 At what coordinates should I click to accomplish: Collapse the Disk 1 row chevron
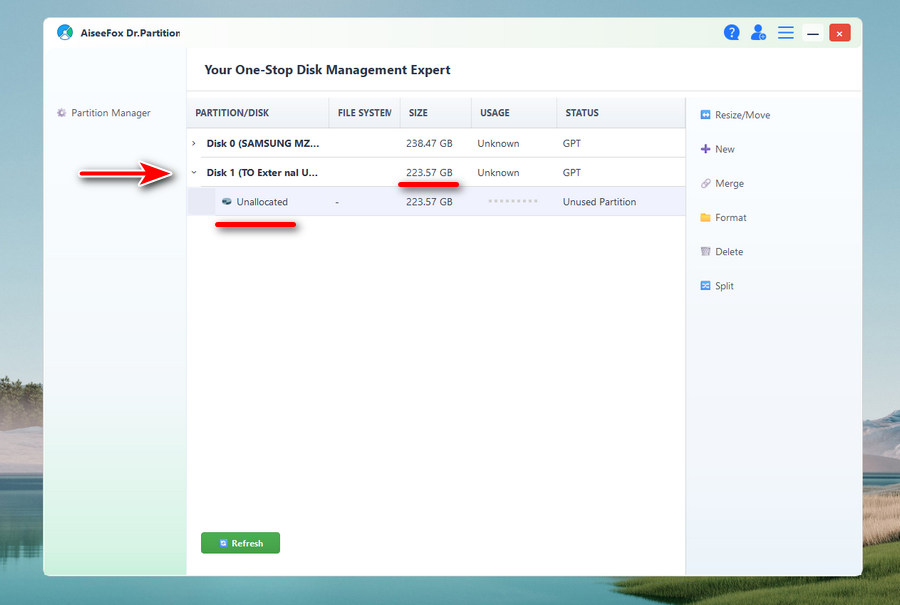[x=194, y=172]
